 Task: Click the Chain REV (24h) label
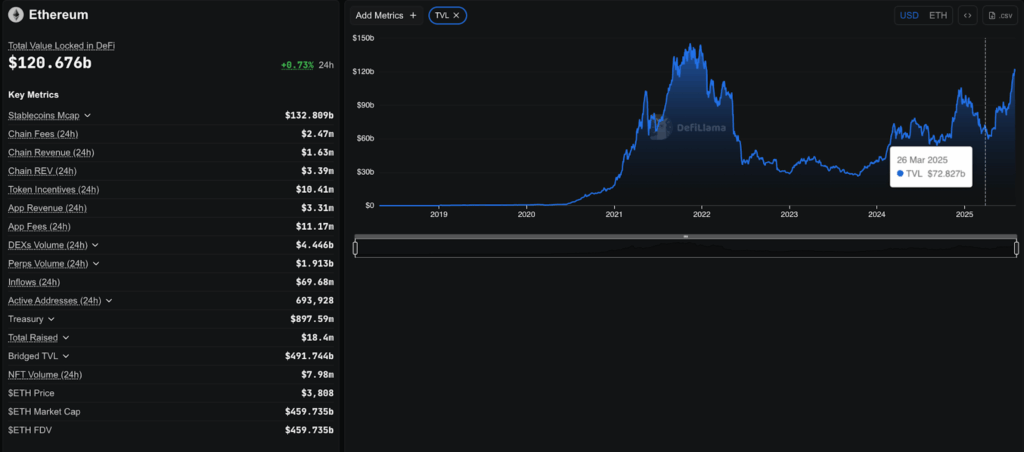(x=42, y=171)
